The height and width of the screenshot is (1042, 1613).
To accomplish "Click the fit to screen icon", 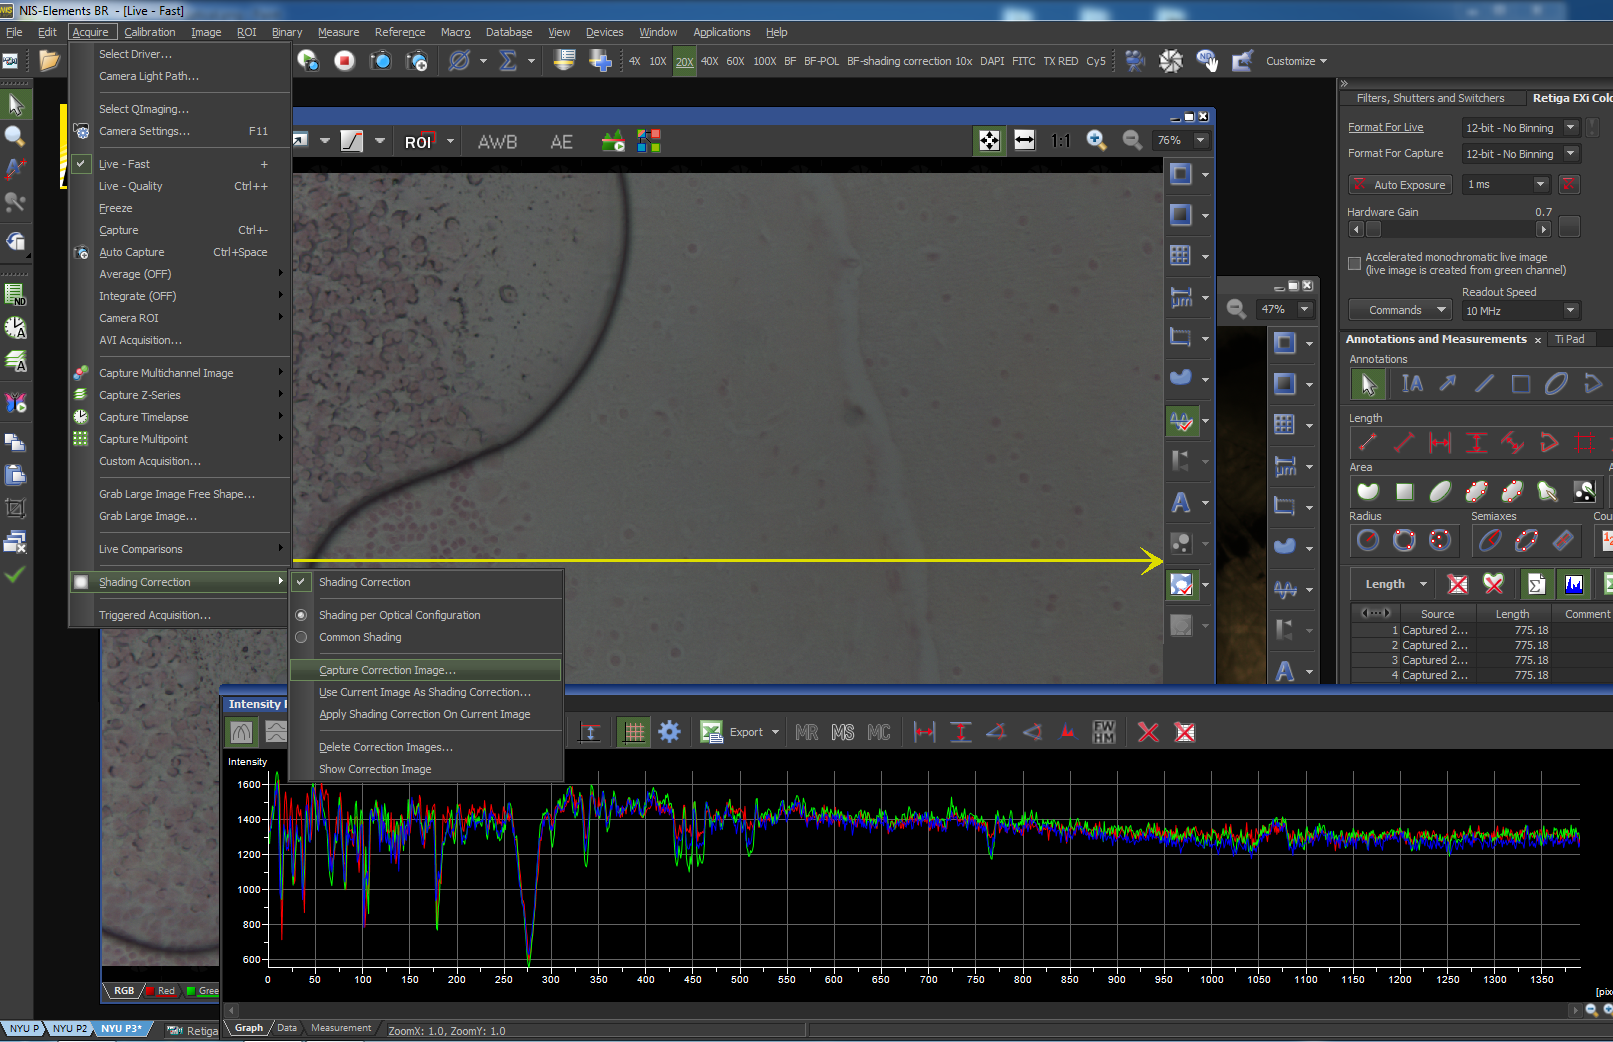I will (x=989, y=141).
